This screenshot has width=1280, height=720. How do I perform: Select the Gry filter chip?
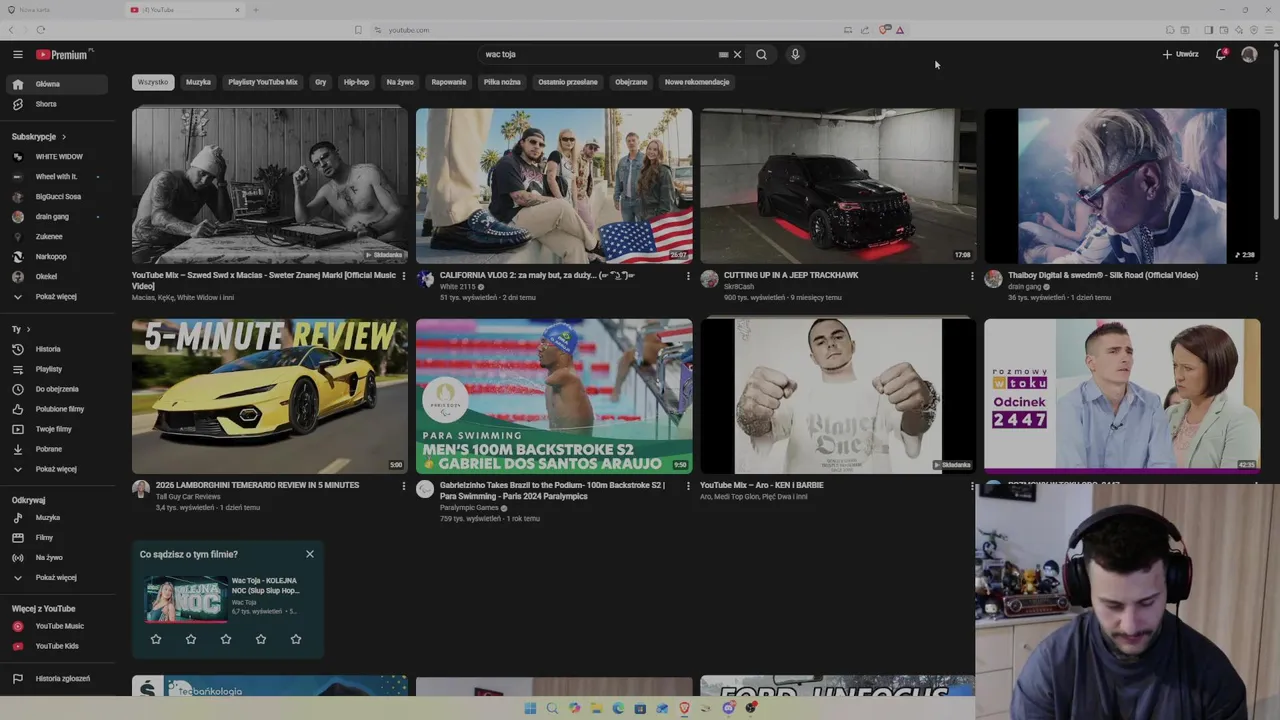tap(321, 82)
